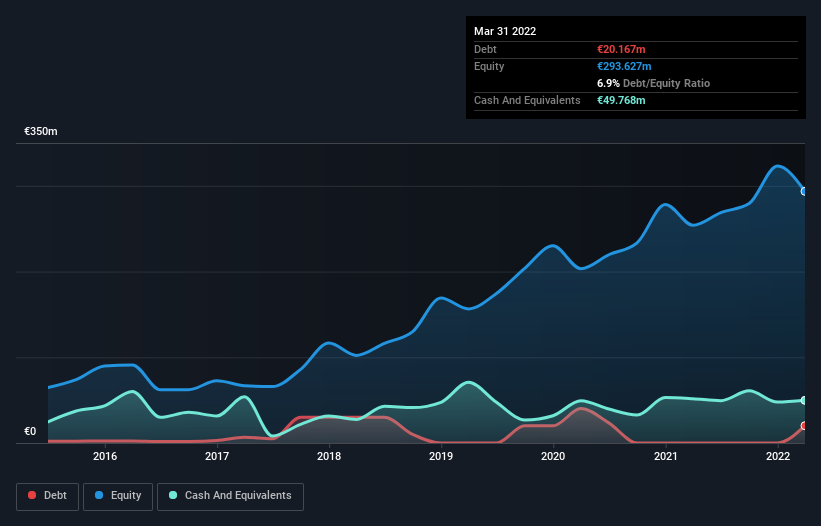The height and width of the screenshot is (526, 821).
Task: Select the Equity endpoint marker on chart
Action: coord(804,192)
